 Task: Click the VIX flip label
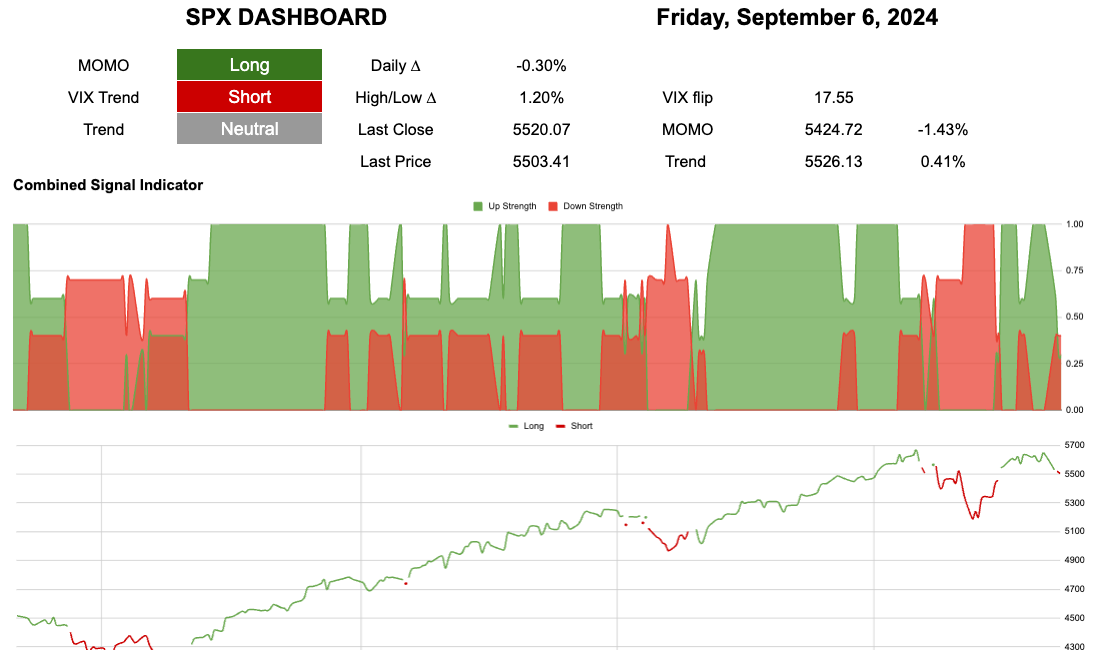[x=687, y=98]
